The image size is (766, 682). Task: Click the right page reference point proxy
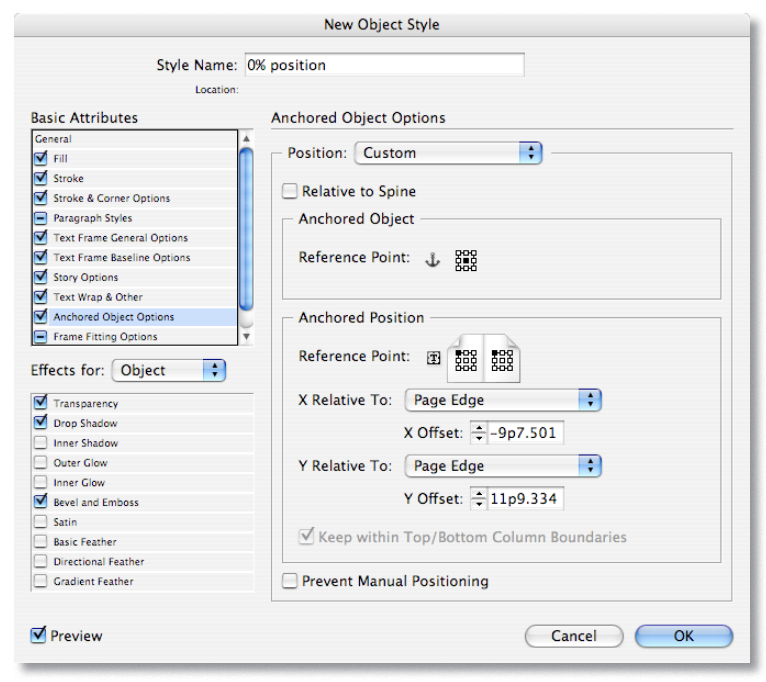(500, 360)
